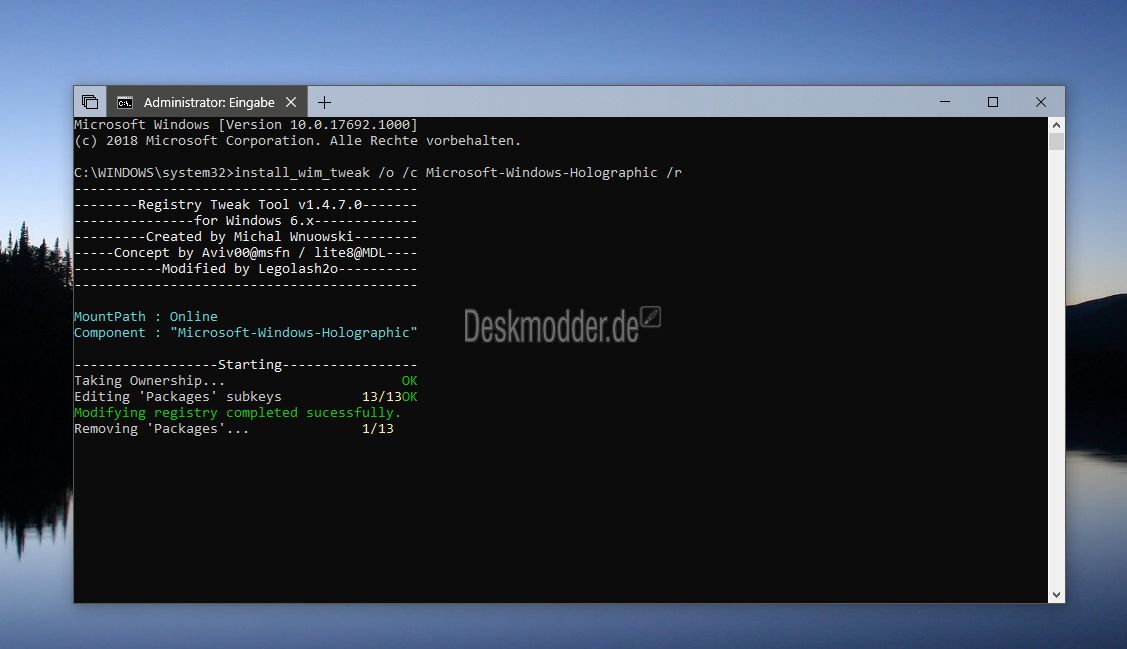Click the 'Taking Ownership...' line
Viewport: 1127px width, 649px height.
(x=246, y=380)
